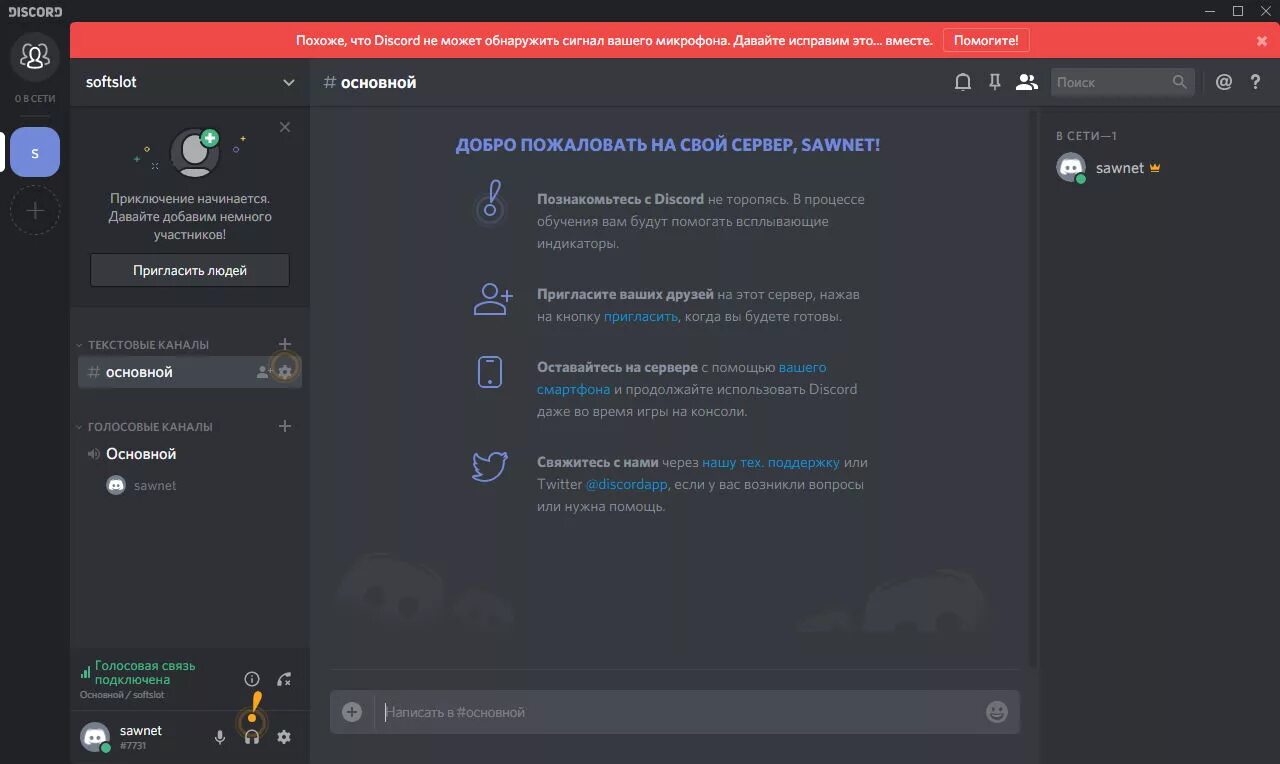Open the @discordapp Twitter link
This screenshot has width=1280, height=764.
[x=627, y=485]
